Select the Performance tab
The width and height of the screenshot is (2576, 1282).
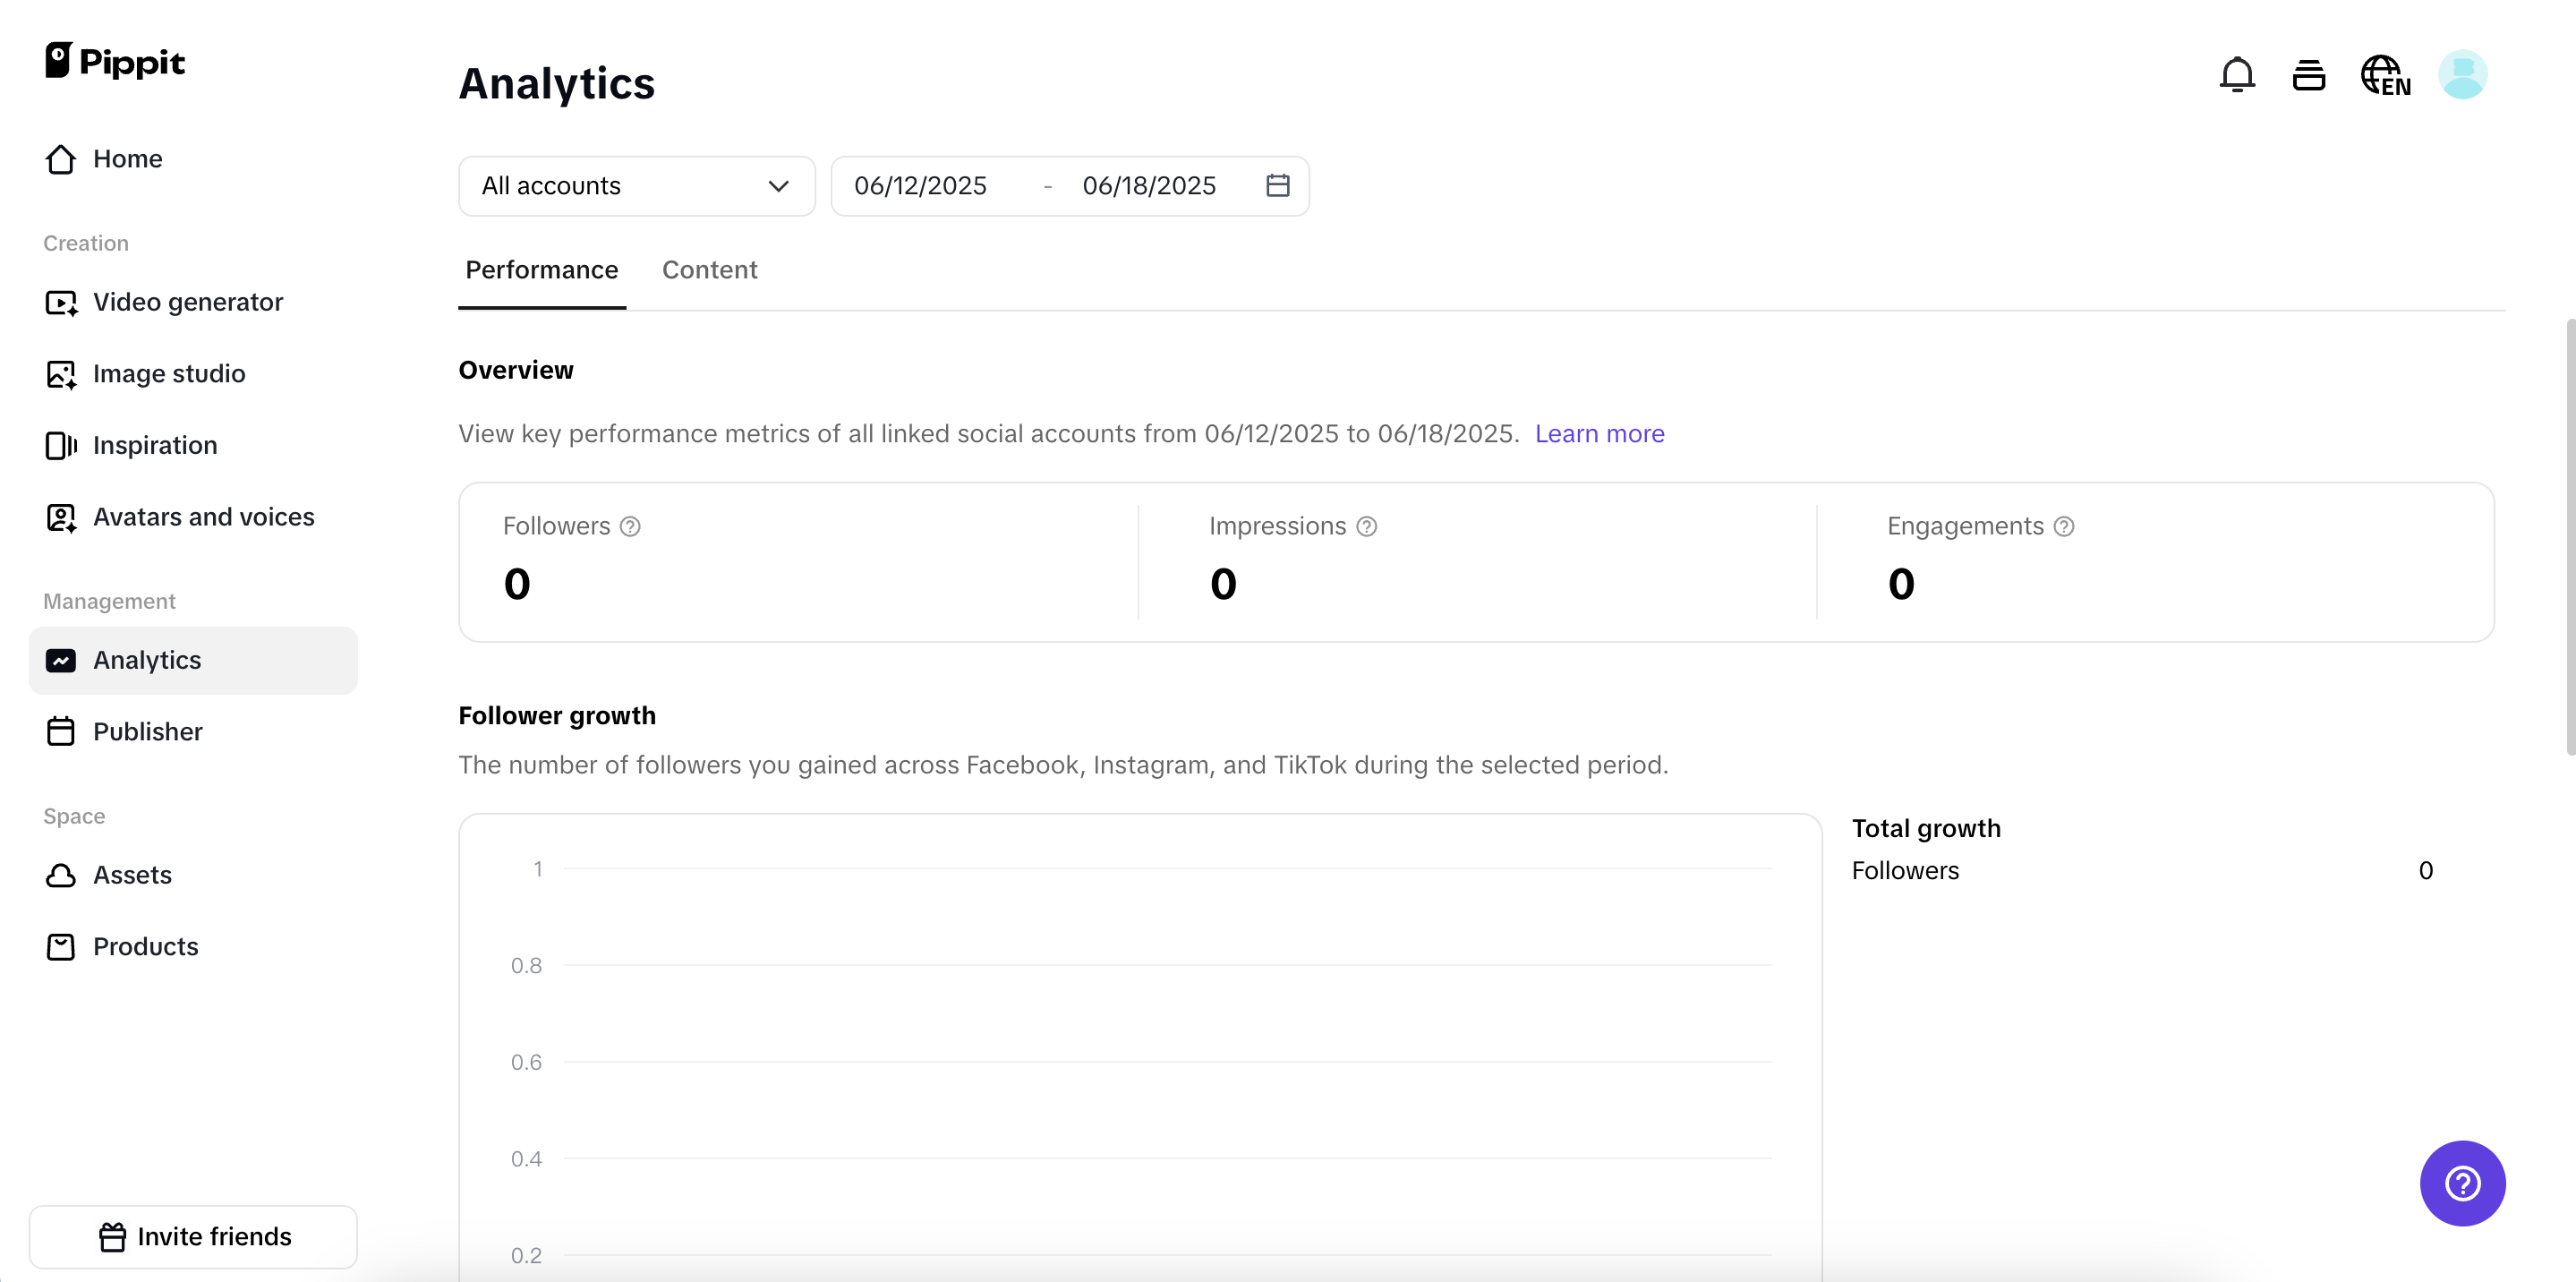point(541,270)
